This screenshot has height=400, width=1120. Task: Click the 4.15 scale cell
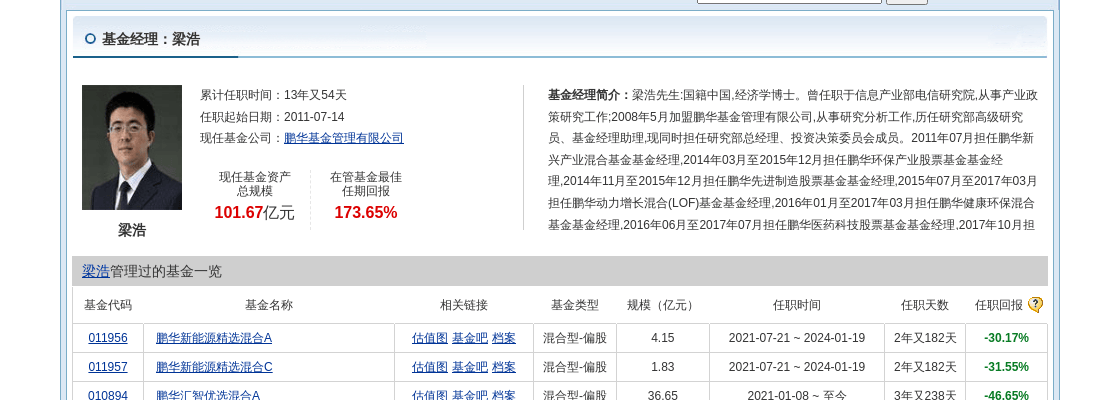[662, 338]
